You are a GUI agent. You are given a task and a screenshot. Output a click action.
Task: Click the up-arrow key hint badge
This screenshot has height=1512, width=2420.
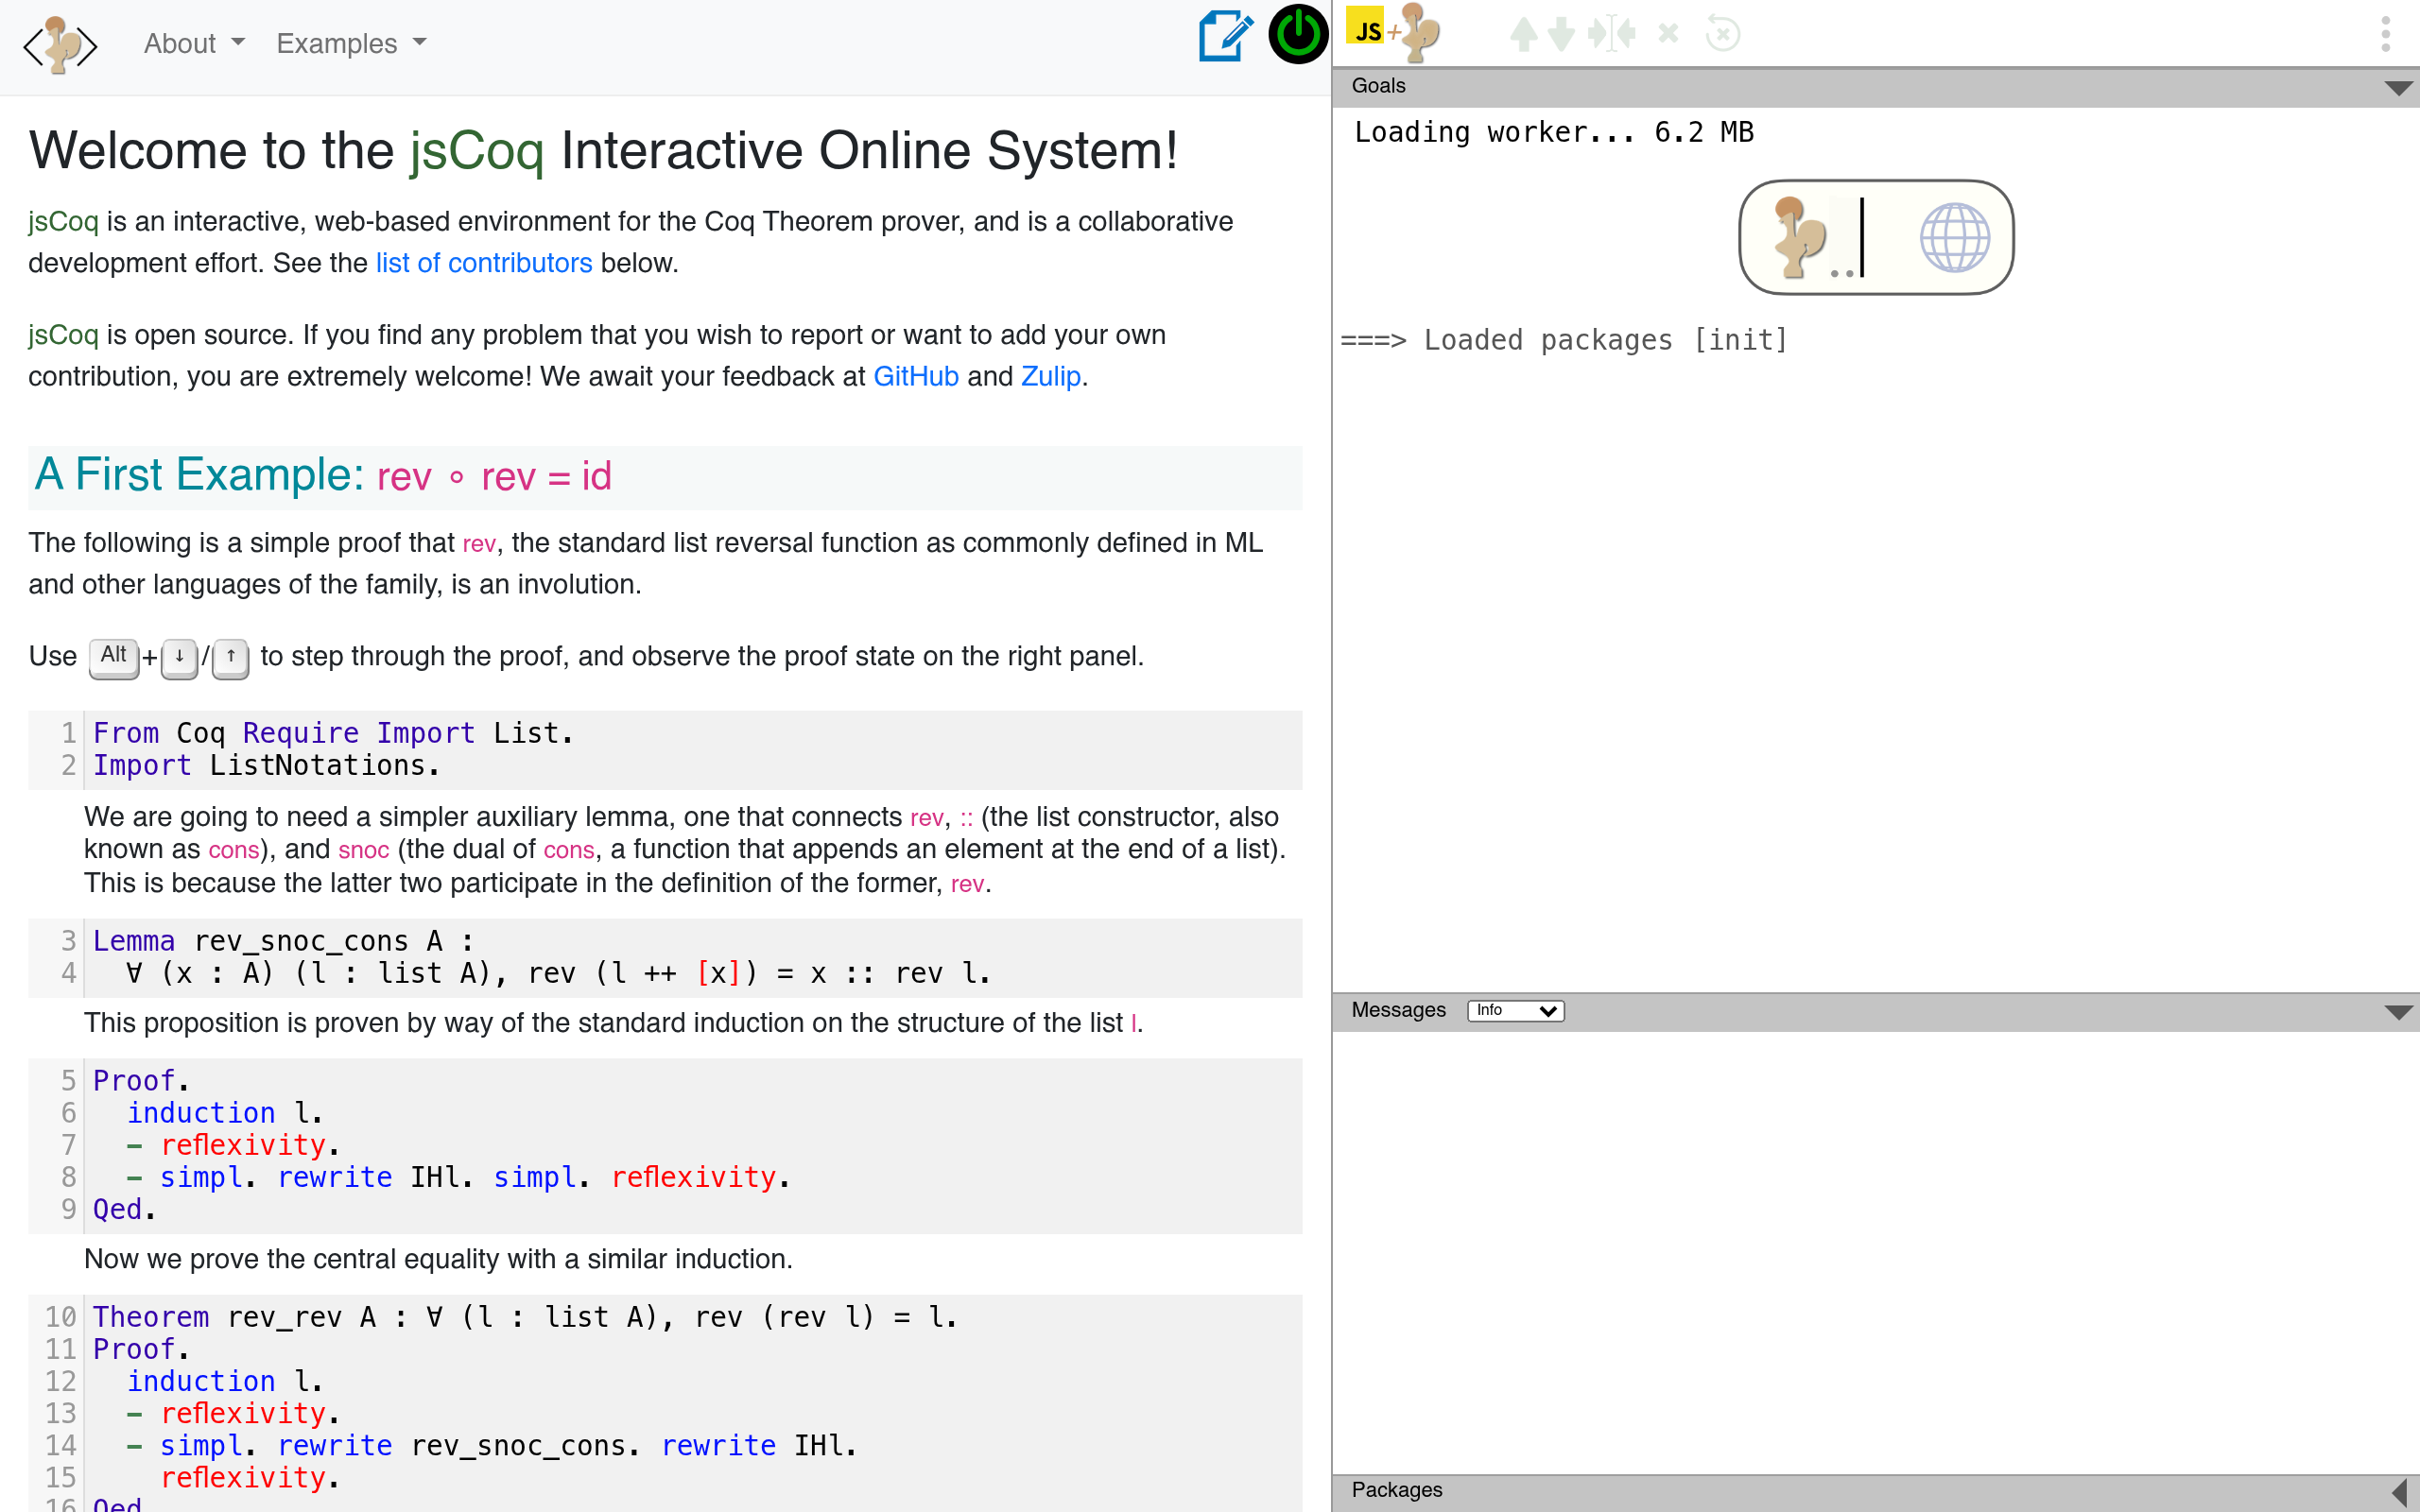231,658
